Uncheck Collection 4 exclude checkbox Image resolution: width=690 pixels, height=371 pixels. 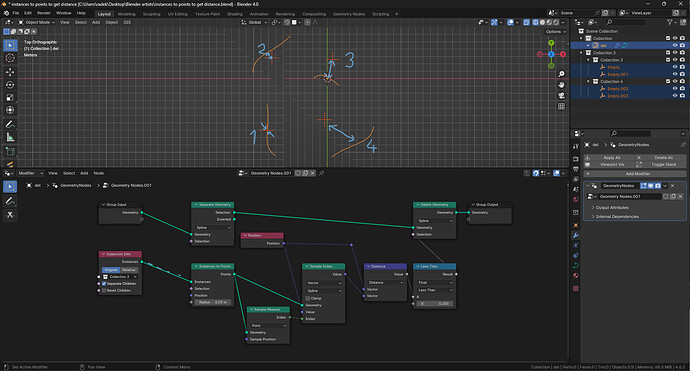[668, 81]
